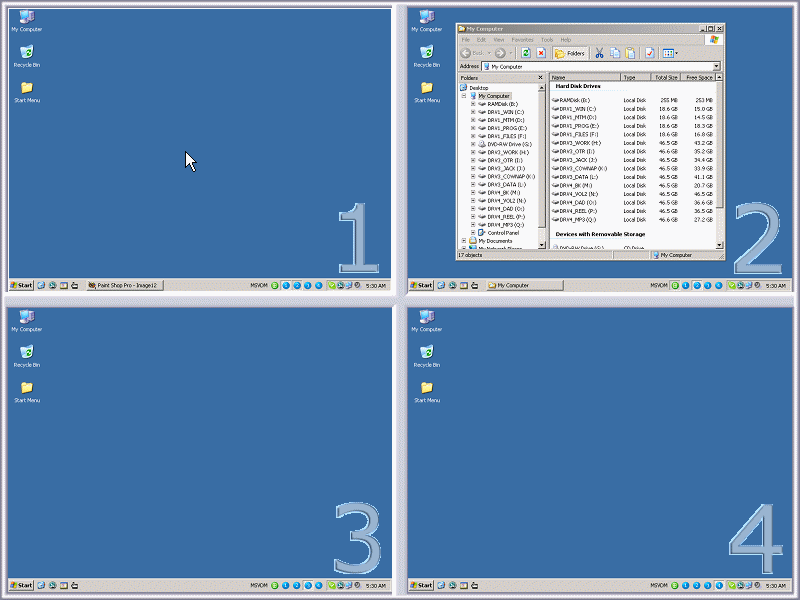800x600 pixels.
Task: Open the Tools menu in My Computer window
Action: tap(547, 40)
